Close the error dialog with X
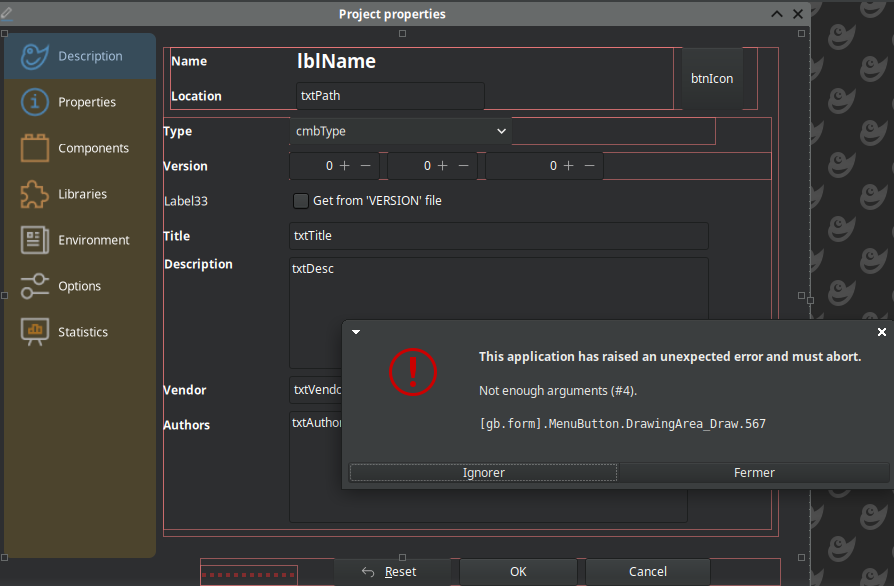 (x=881, y=331)
